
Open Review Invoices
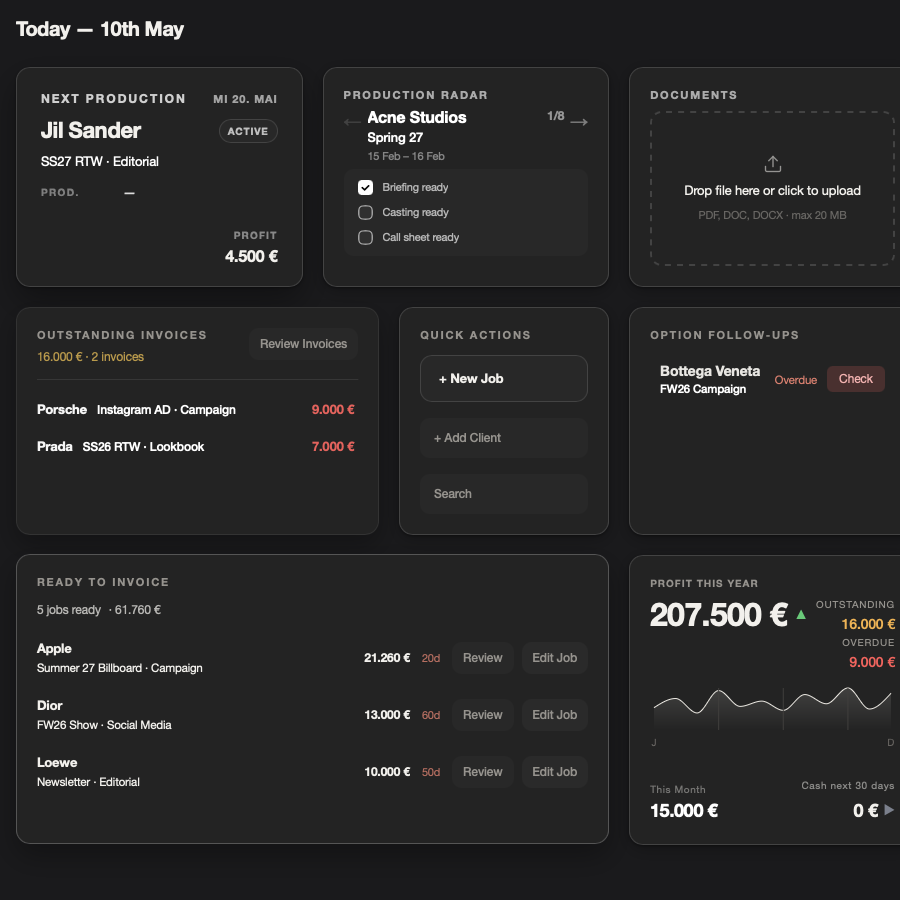point(304,344)
